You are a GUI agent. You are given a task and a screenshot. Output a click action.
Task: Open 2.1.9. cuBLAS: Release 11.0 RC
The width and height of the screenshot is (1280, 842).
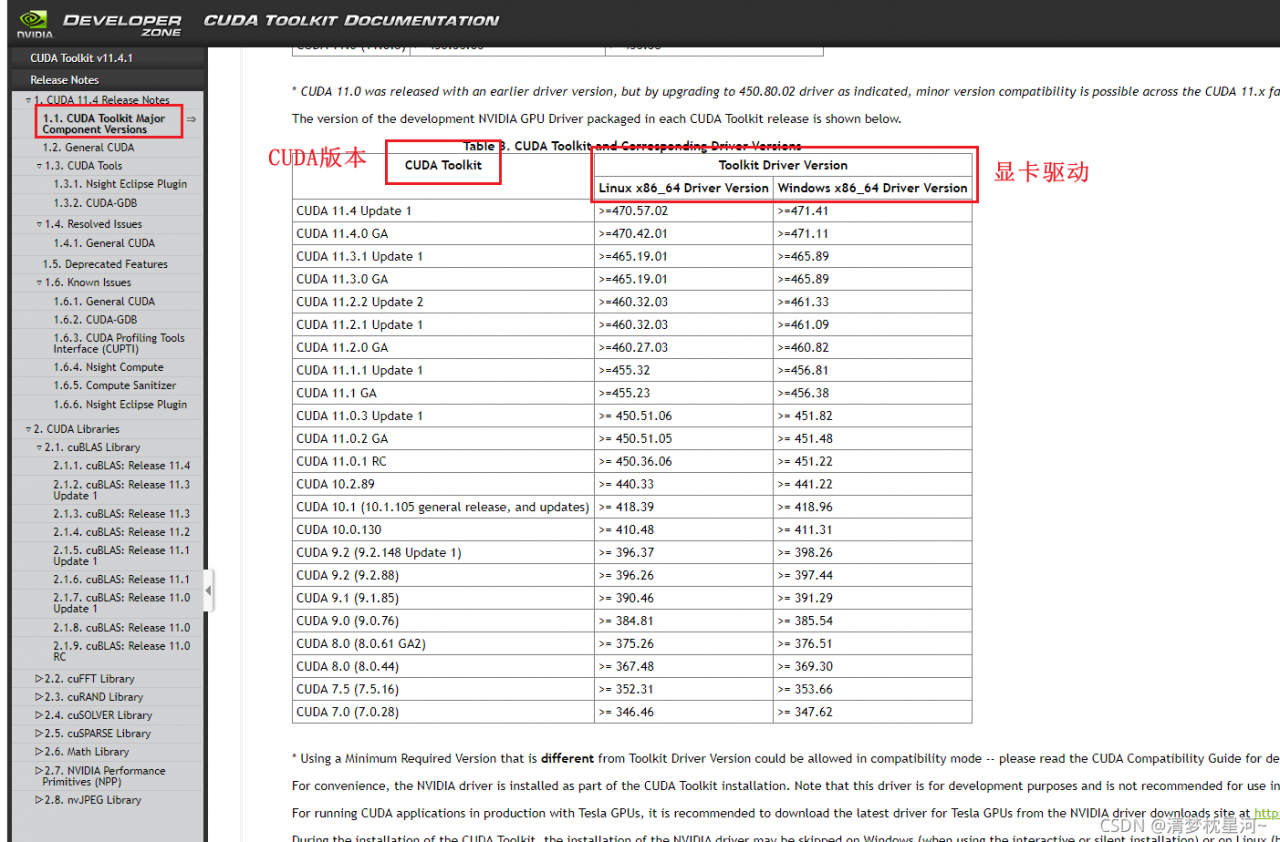(x=121, y=651)
